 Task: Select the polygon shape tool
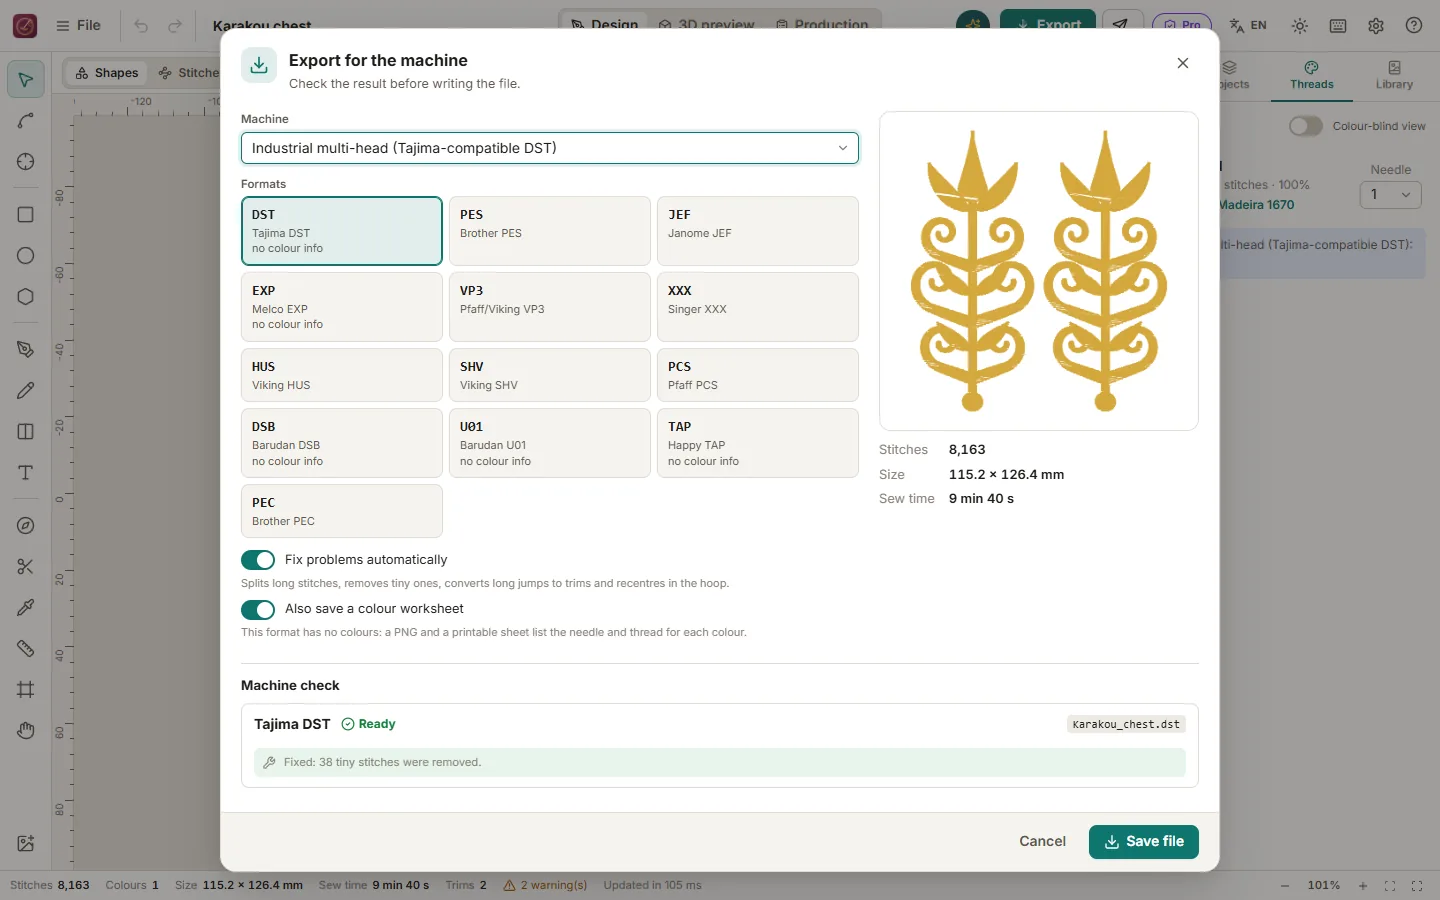[26, 297]
